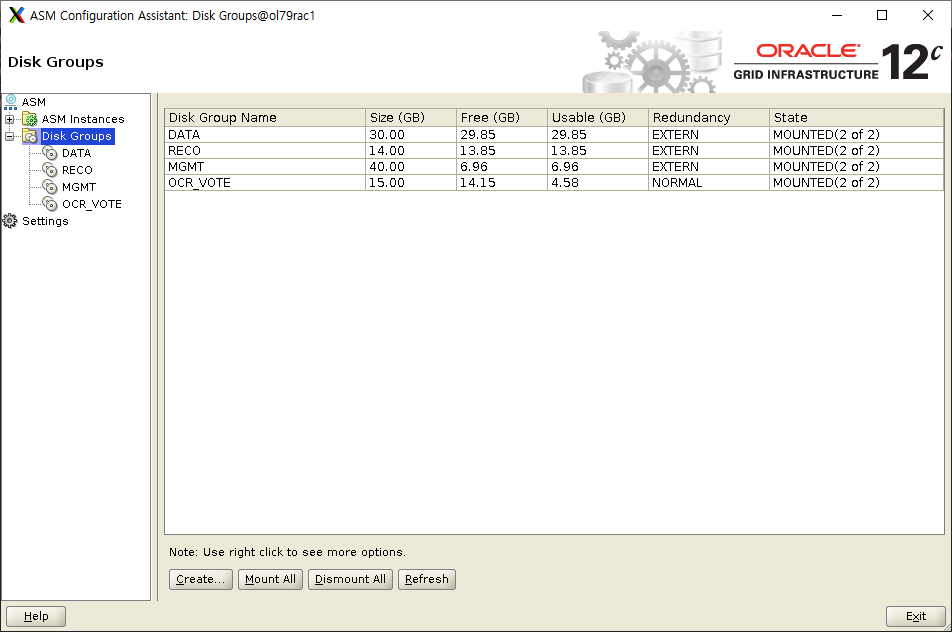Viewport: 952px width, 632px height.
Task: Refresh the disk groups list
Action: coord(427,579)
